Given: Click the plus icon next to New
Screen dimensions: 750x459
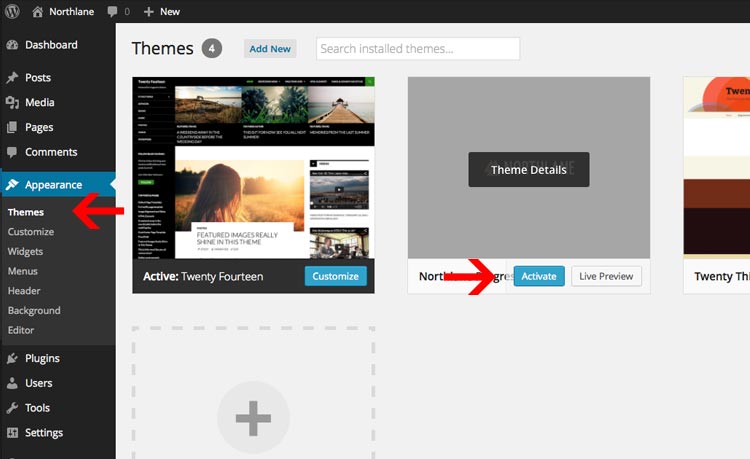Looking at the screenshot, I should (x=149, y=11).
